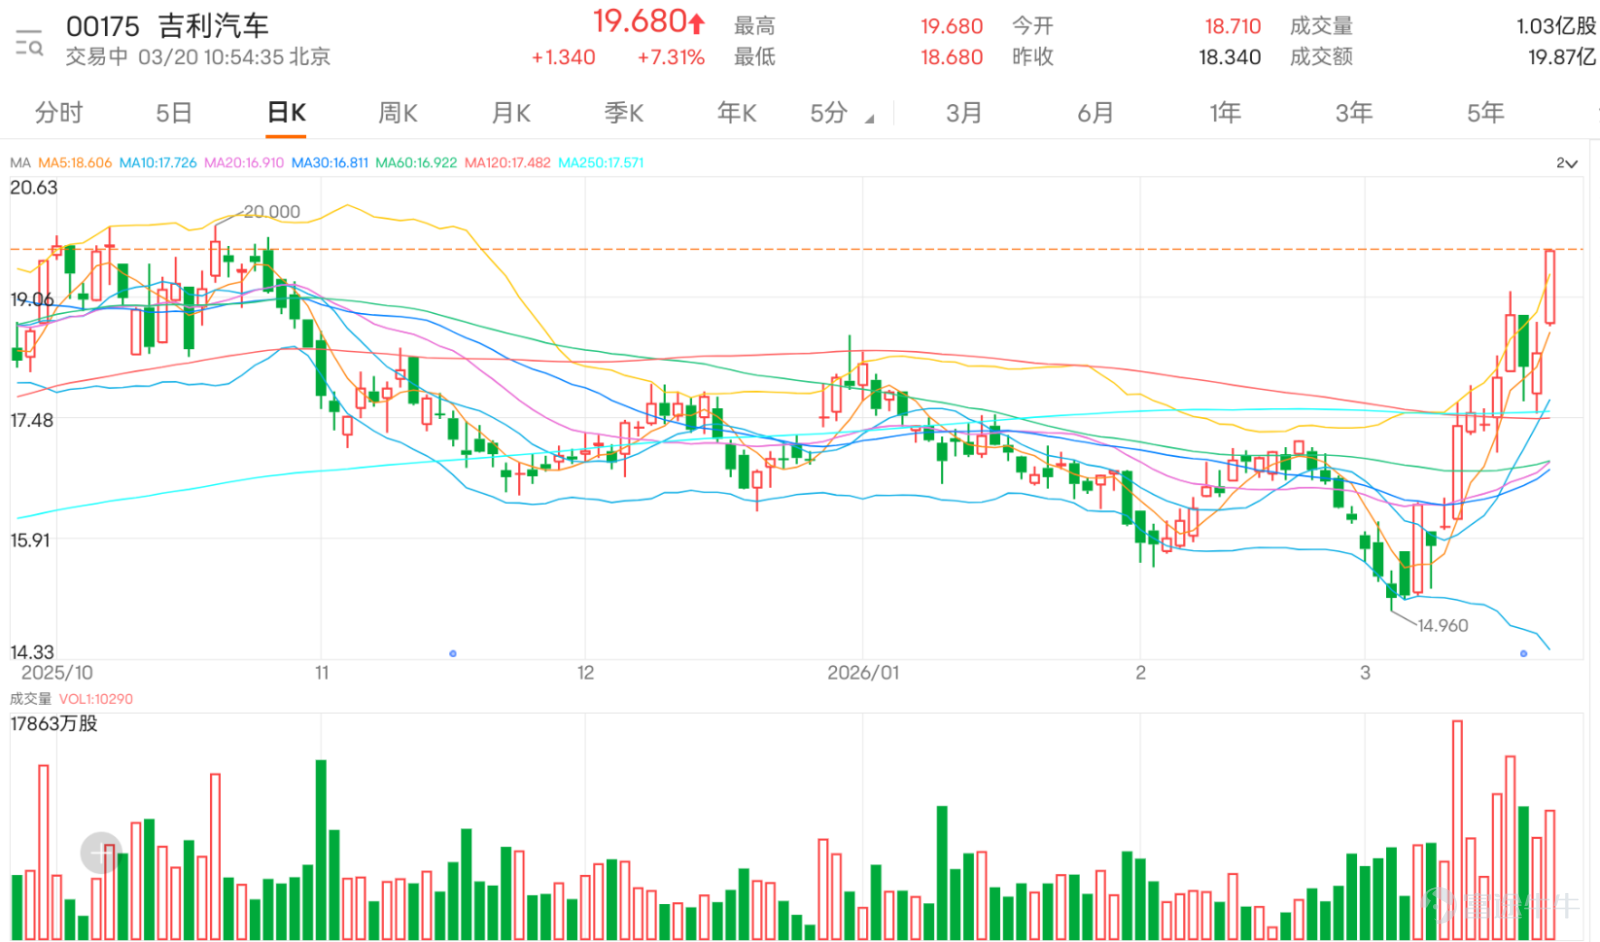This screenshot has height=942, width=1600.
Task: Click the MA5:18.606 legend value
Action: coord(75,162)
